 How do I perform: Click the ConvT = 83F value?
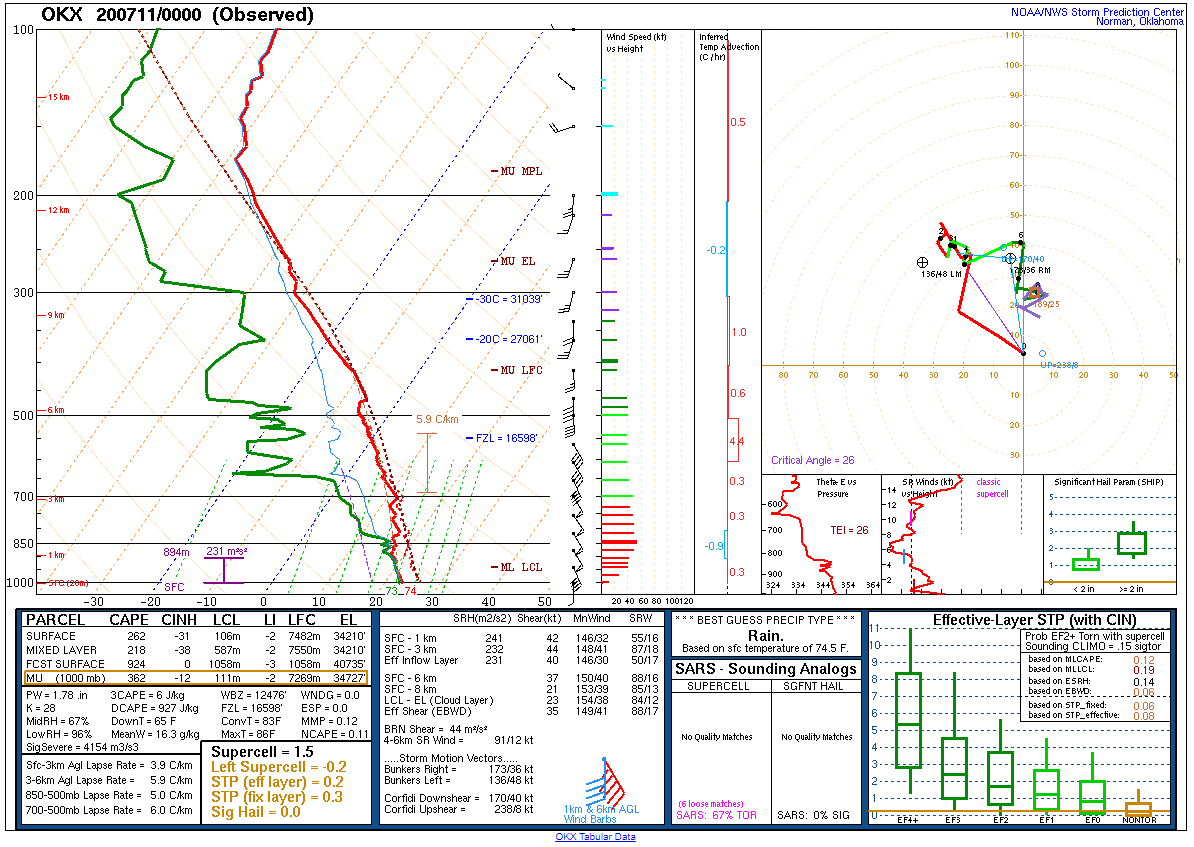[x=251, y=721]
